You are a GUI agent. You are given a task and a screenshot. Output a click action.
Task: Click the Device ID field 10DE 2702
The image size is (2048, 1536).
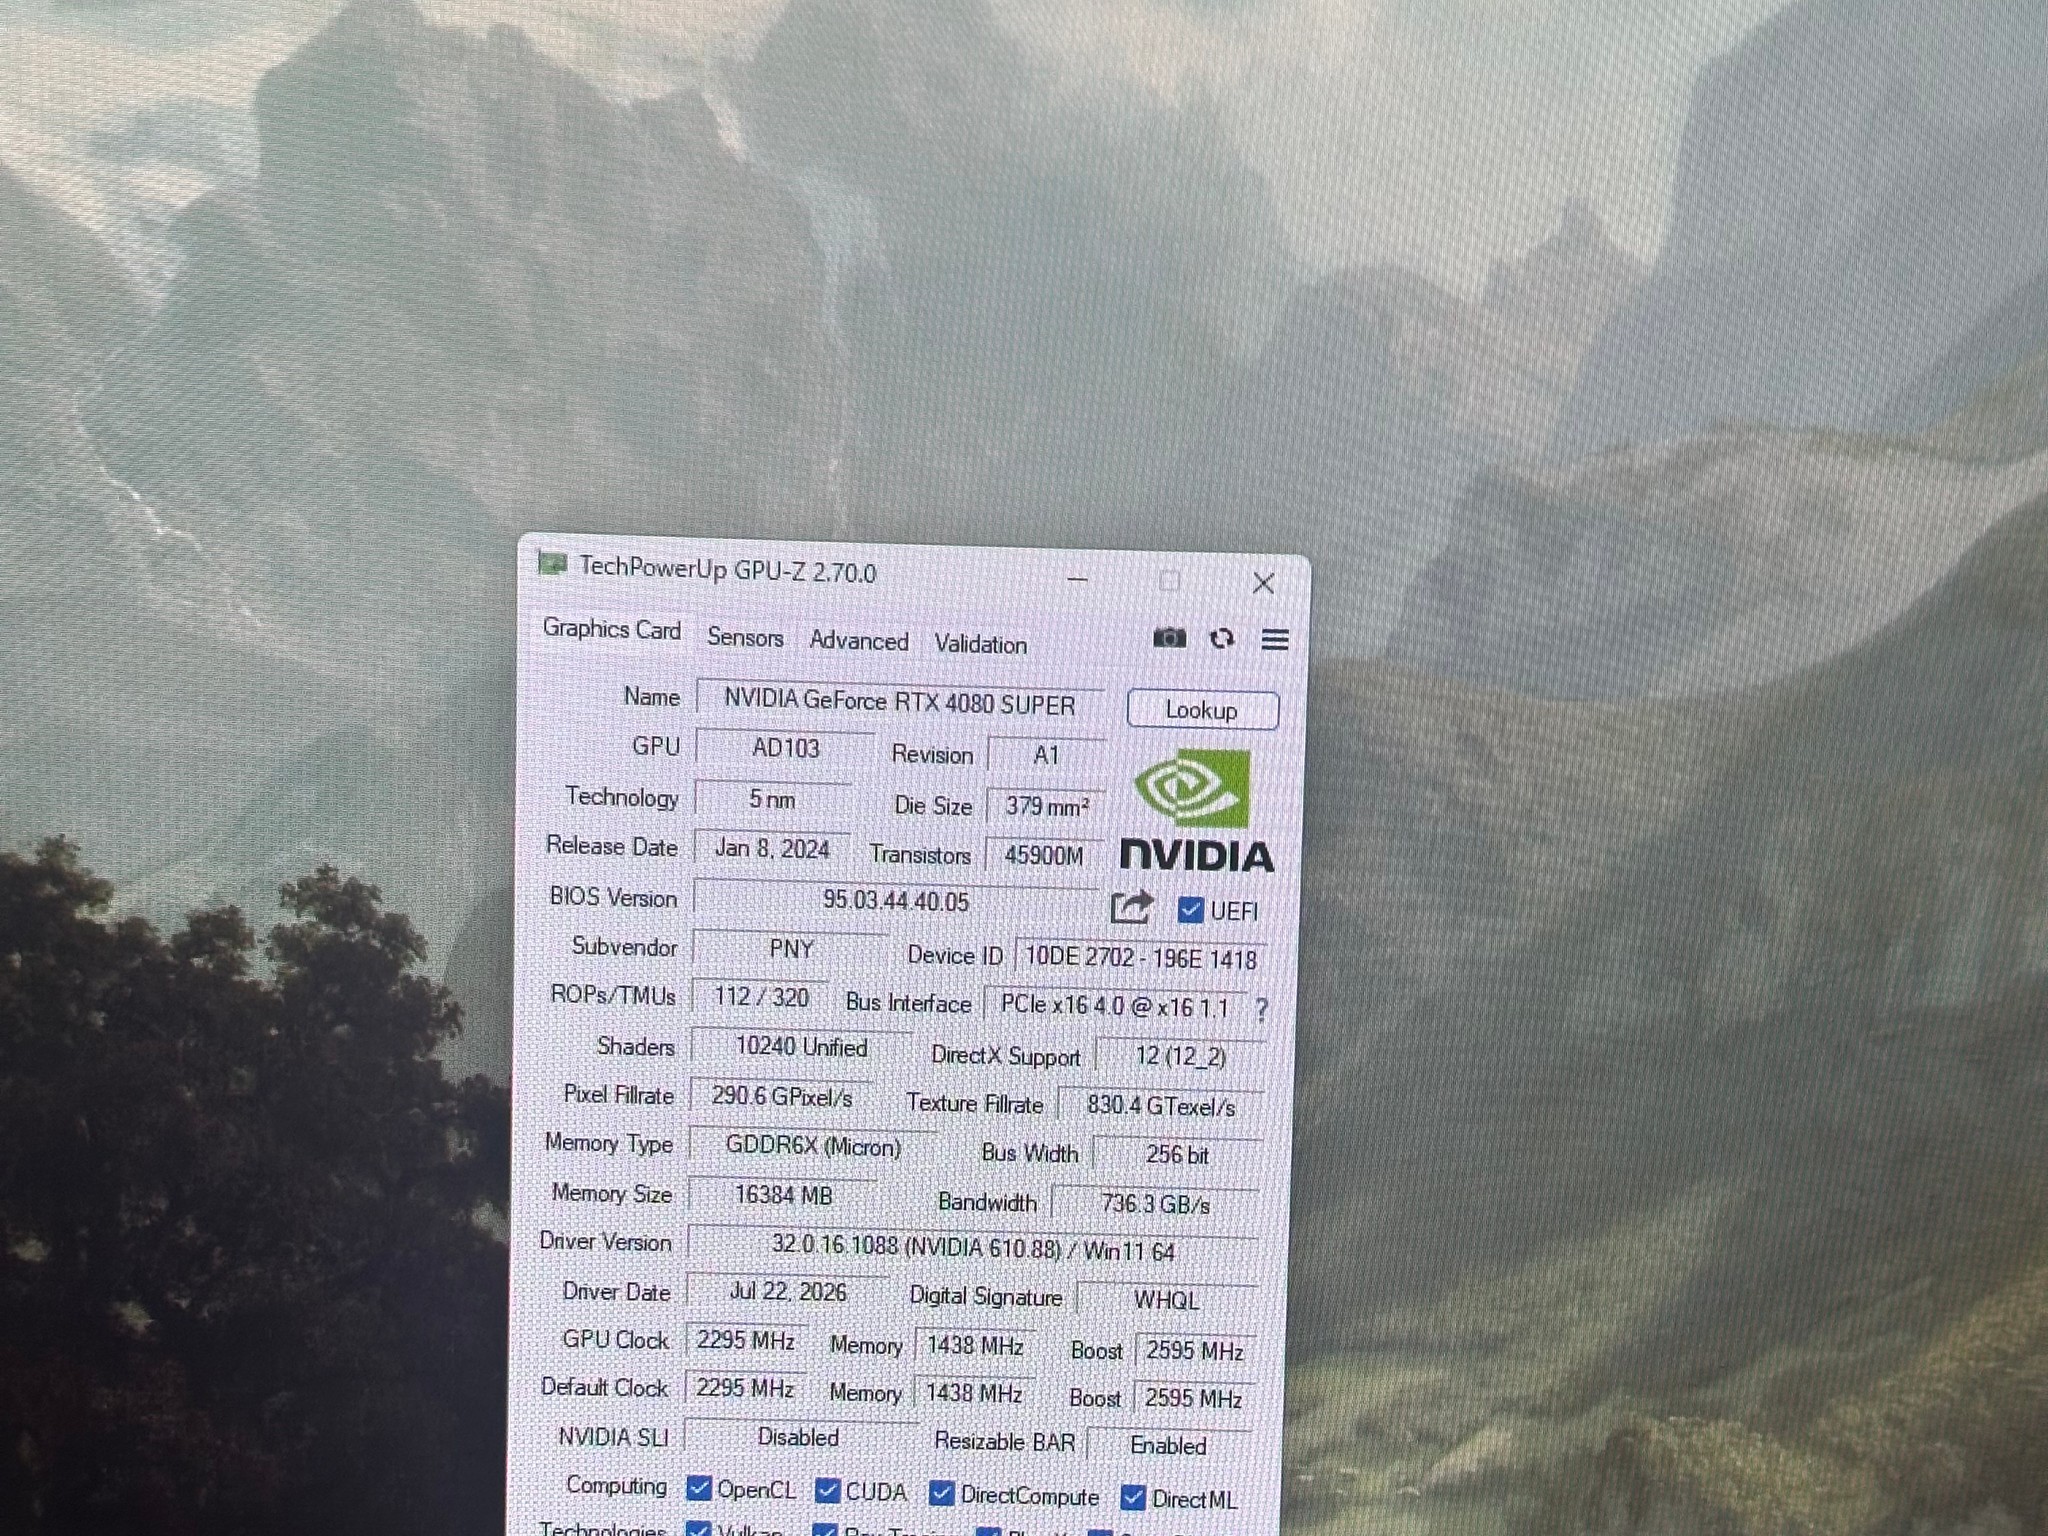[x=1141, y=959]
